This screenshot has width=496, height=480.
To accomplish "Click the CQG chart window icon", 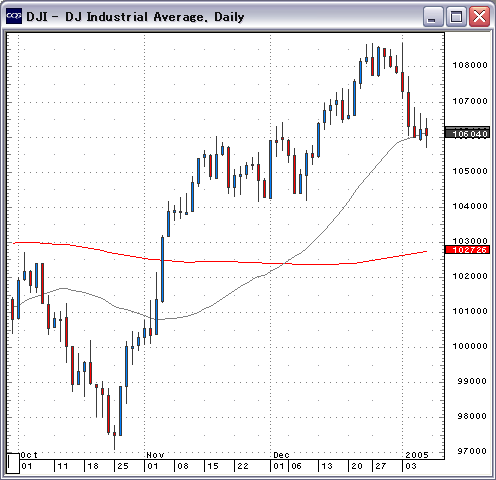I will 14,16.
